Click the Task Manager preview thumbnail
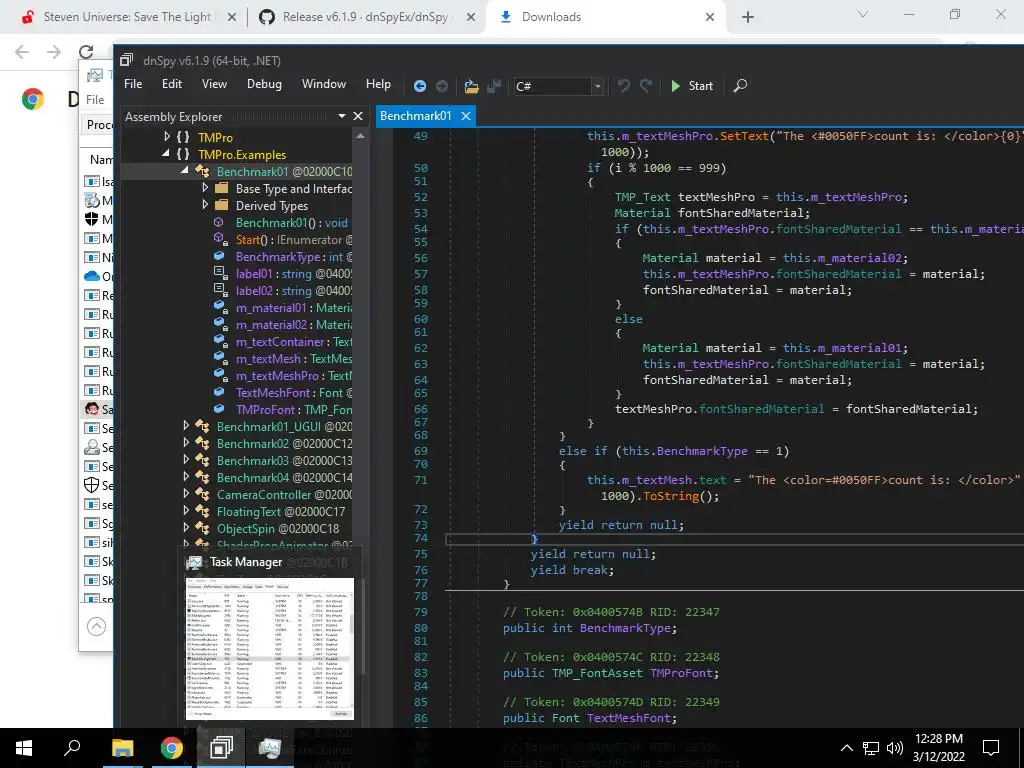 click(270, 648)
